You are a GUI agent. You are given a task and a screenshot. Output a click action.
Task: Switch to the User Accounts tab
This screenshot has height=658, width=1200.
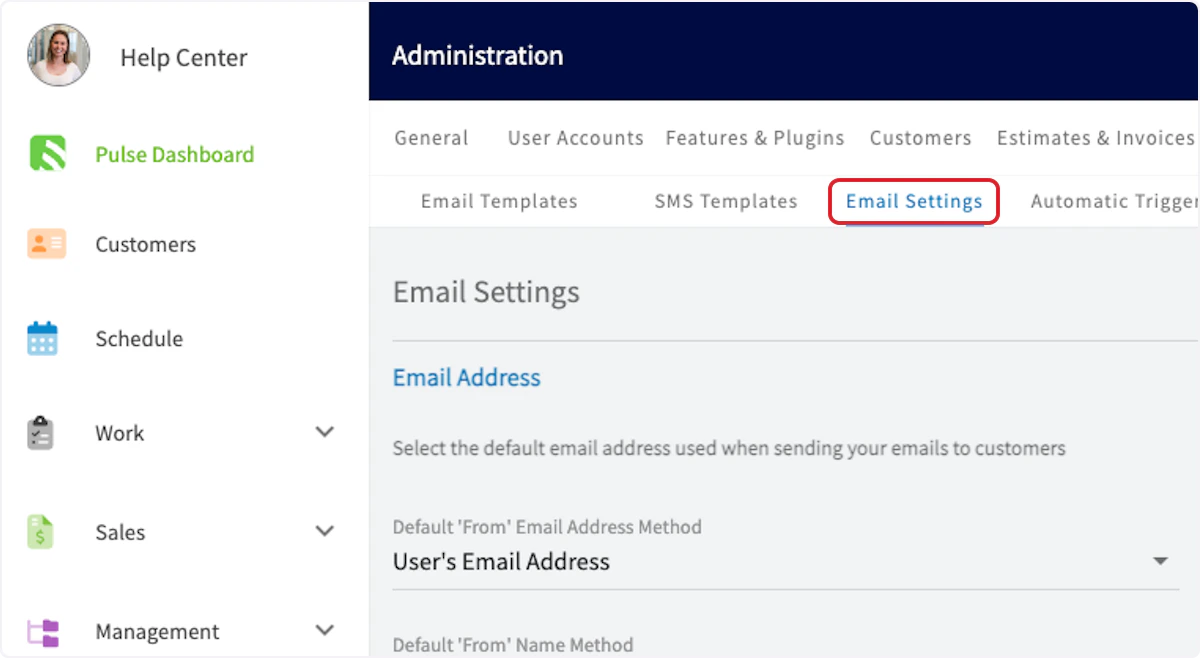click(575, 138)
